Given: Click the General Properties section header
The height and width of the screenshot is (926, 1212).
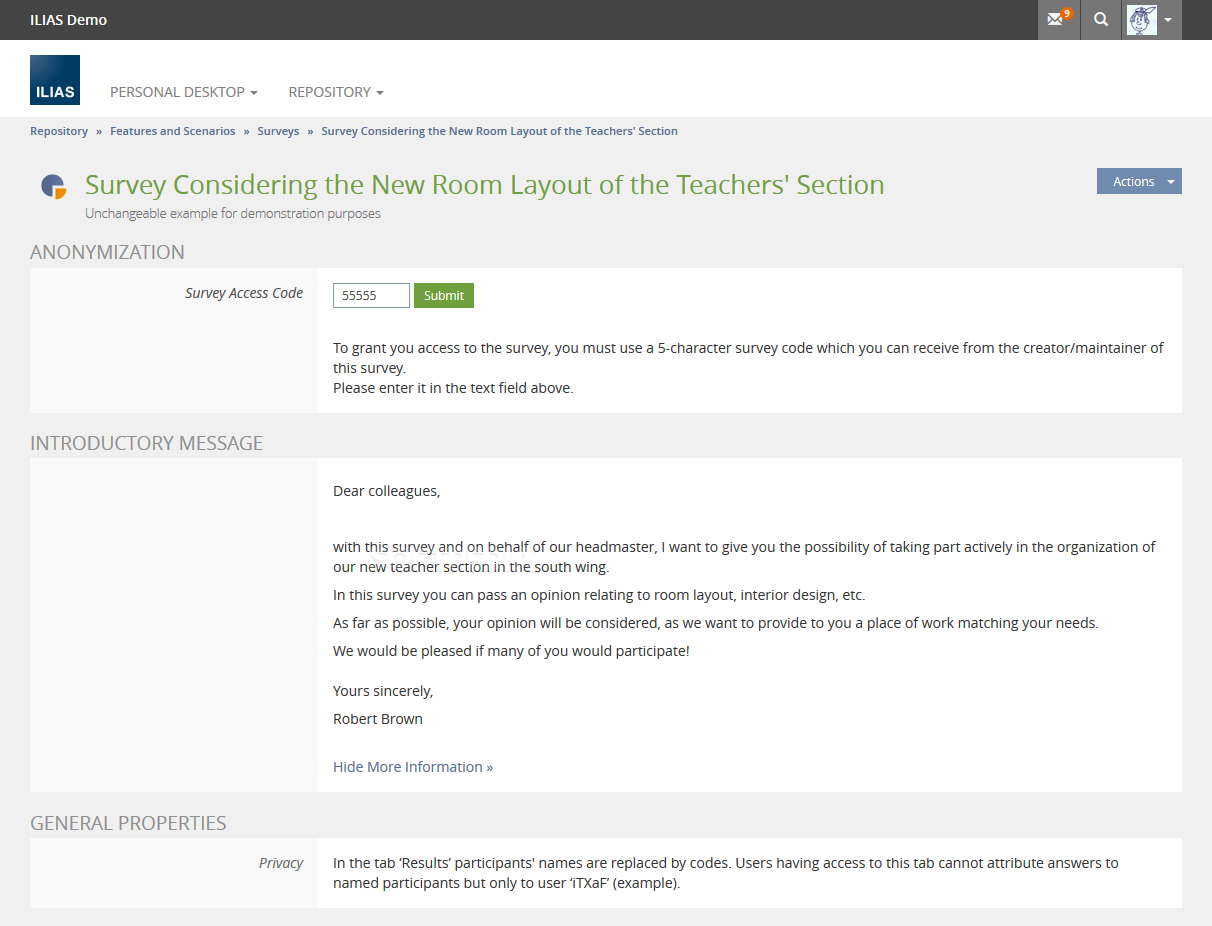Looking at the screenshot, I should tap(128, 823).
